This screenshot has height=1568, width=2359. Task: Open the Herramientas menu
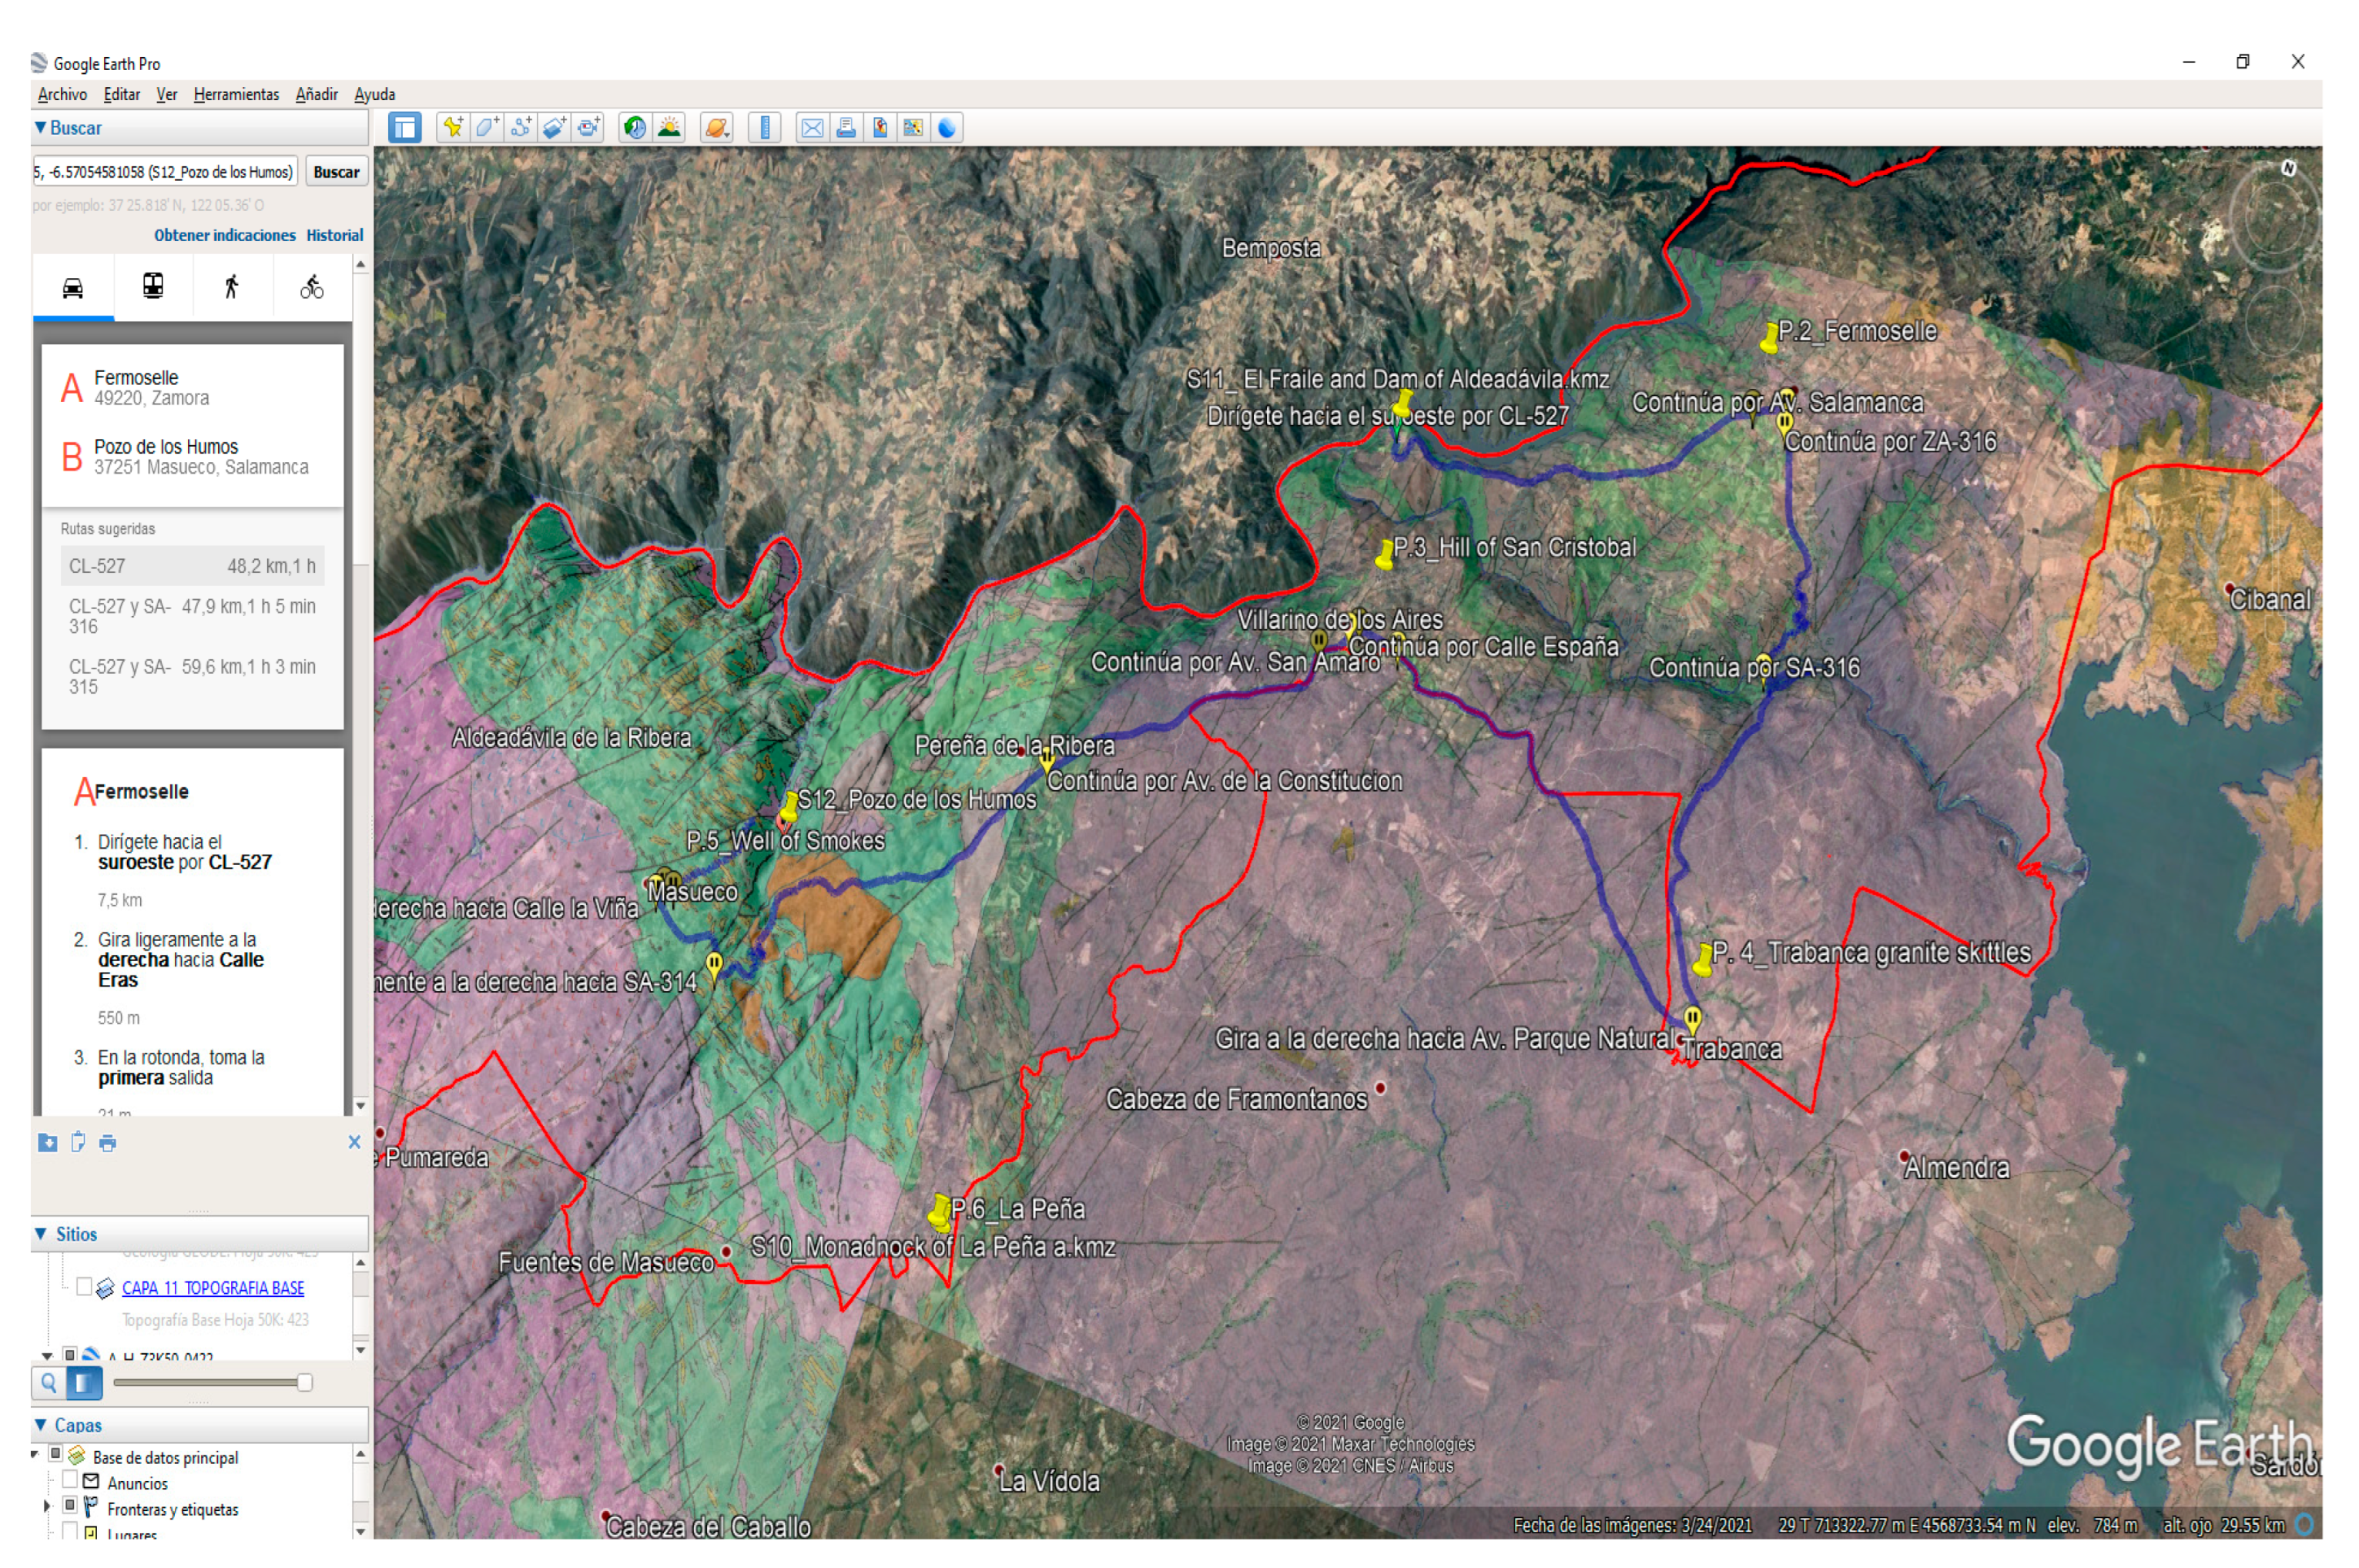coord(236,94)
